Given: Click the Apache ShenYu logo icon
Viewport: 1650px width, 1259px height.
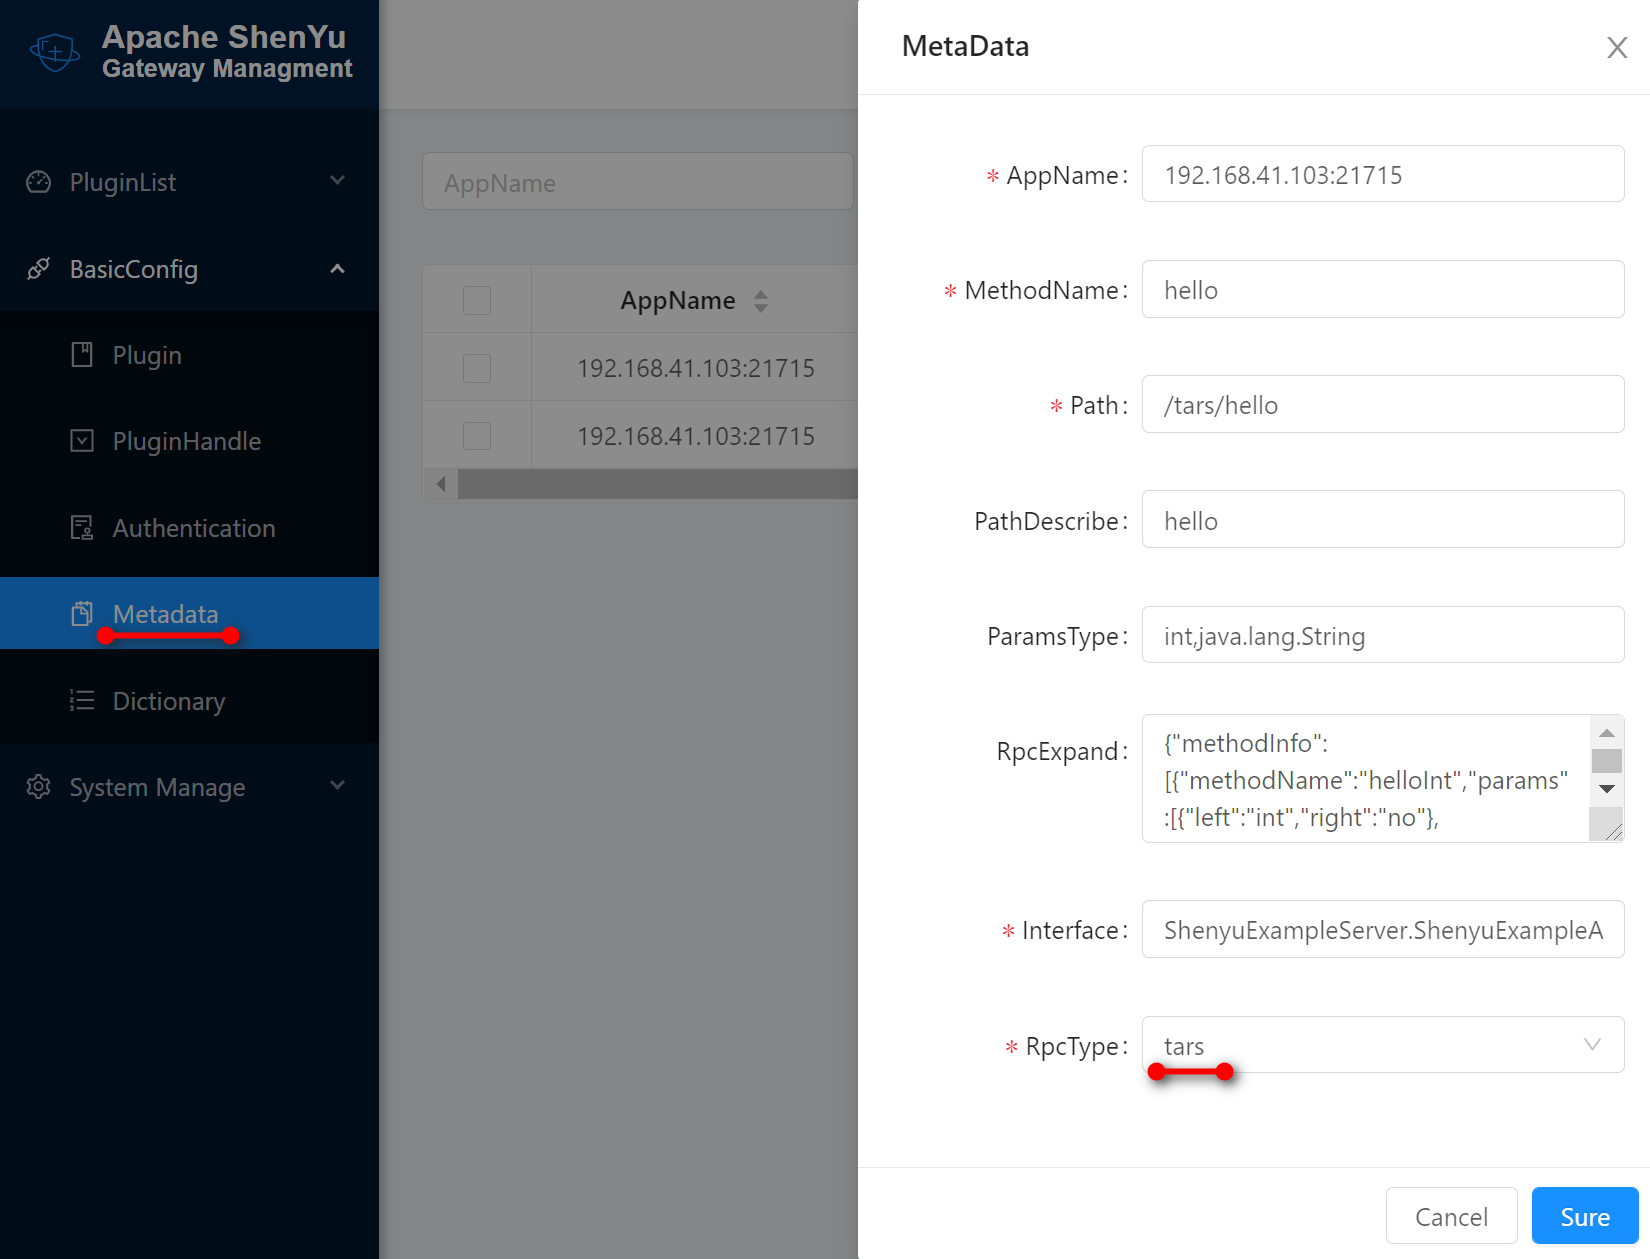Looking at the screenshot, I should [x=54, y=52].
